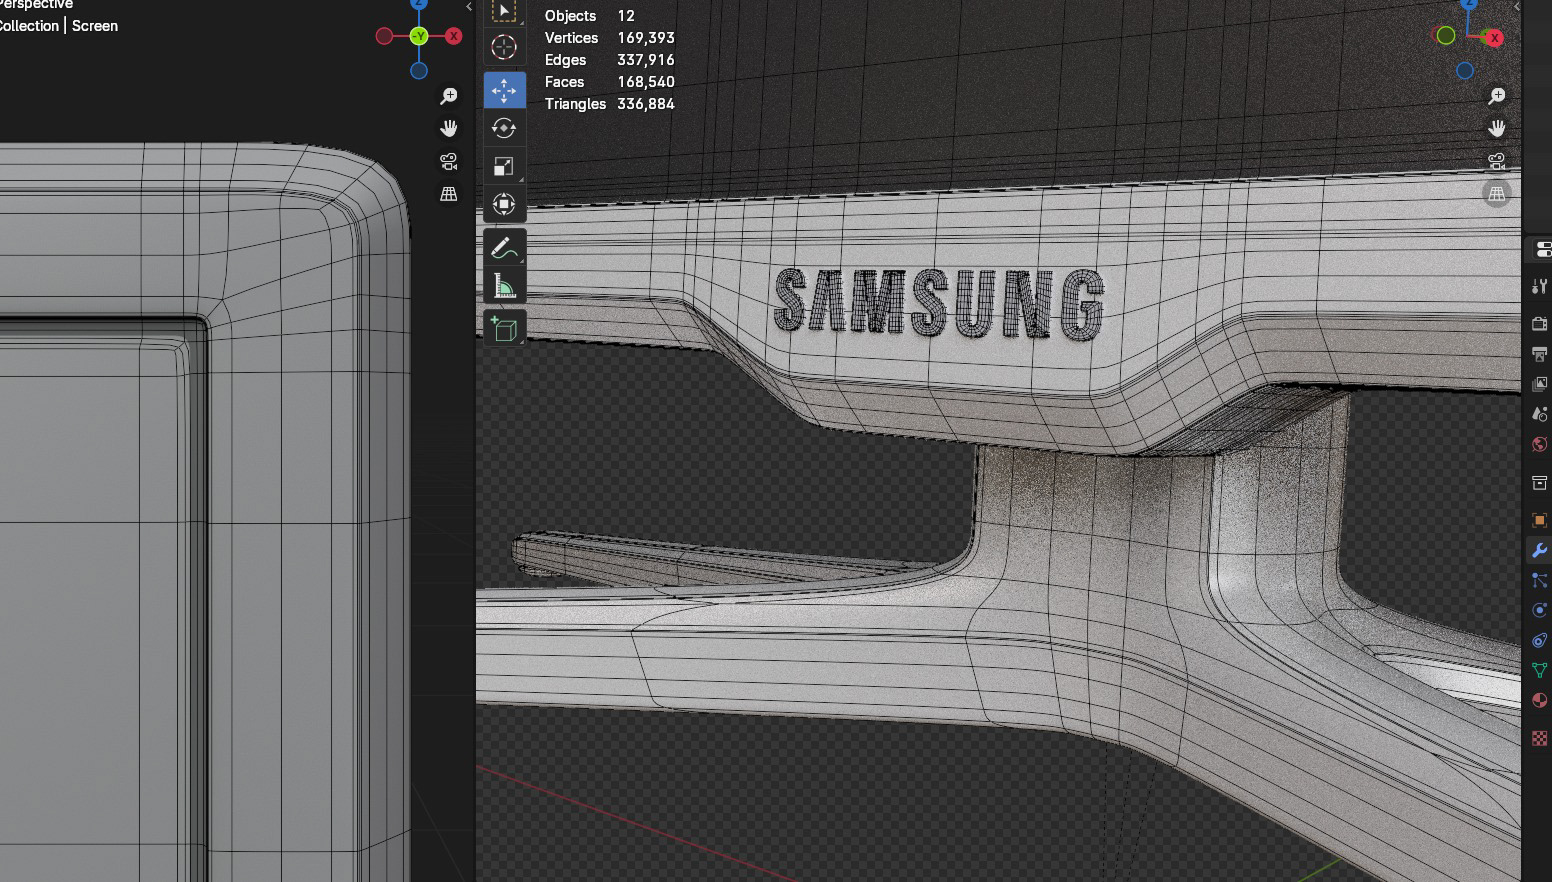The height and width of the screenshot is (882, 1552).
Task: Open the Physics properties tab
Action: coord(1539,610)
